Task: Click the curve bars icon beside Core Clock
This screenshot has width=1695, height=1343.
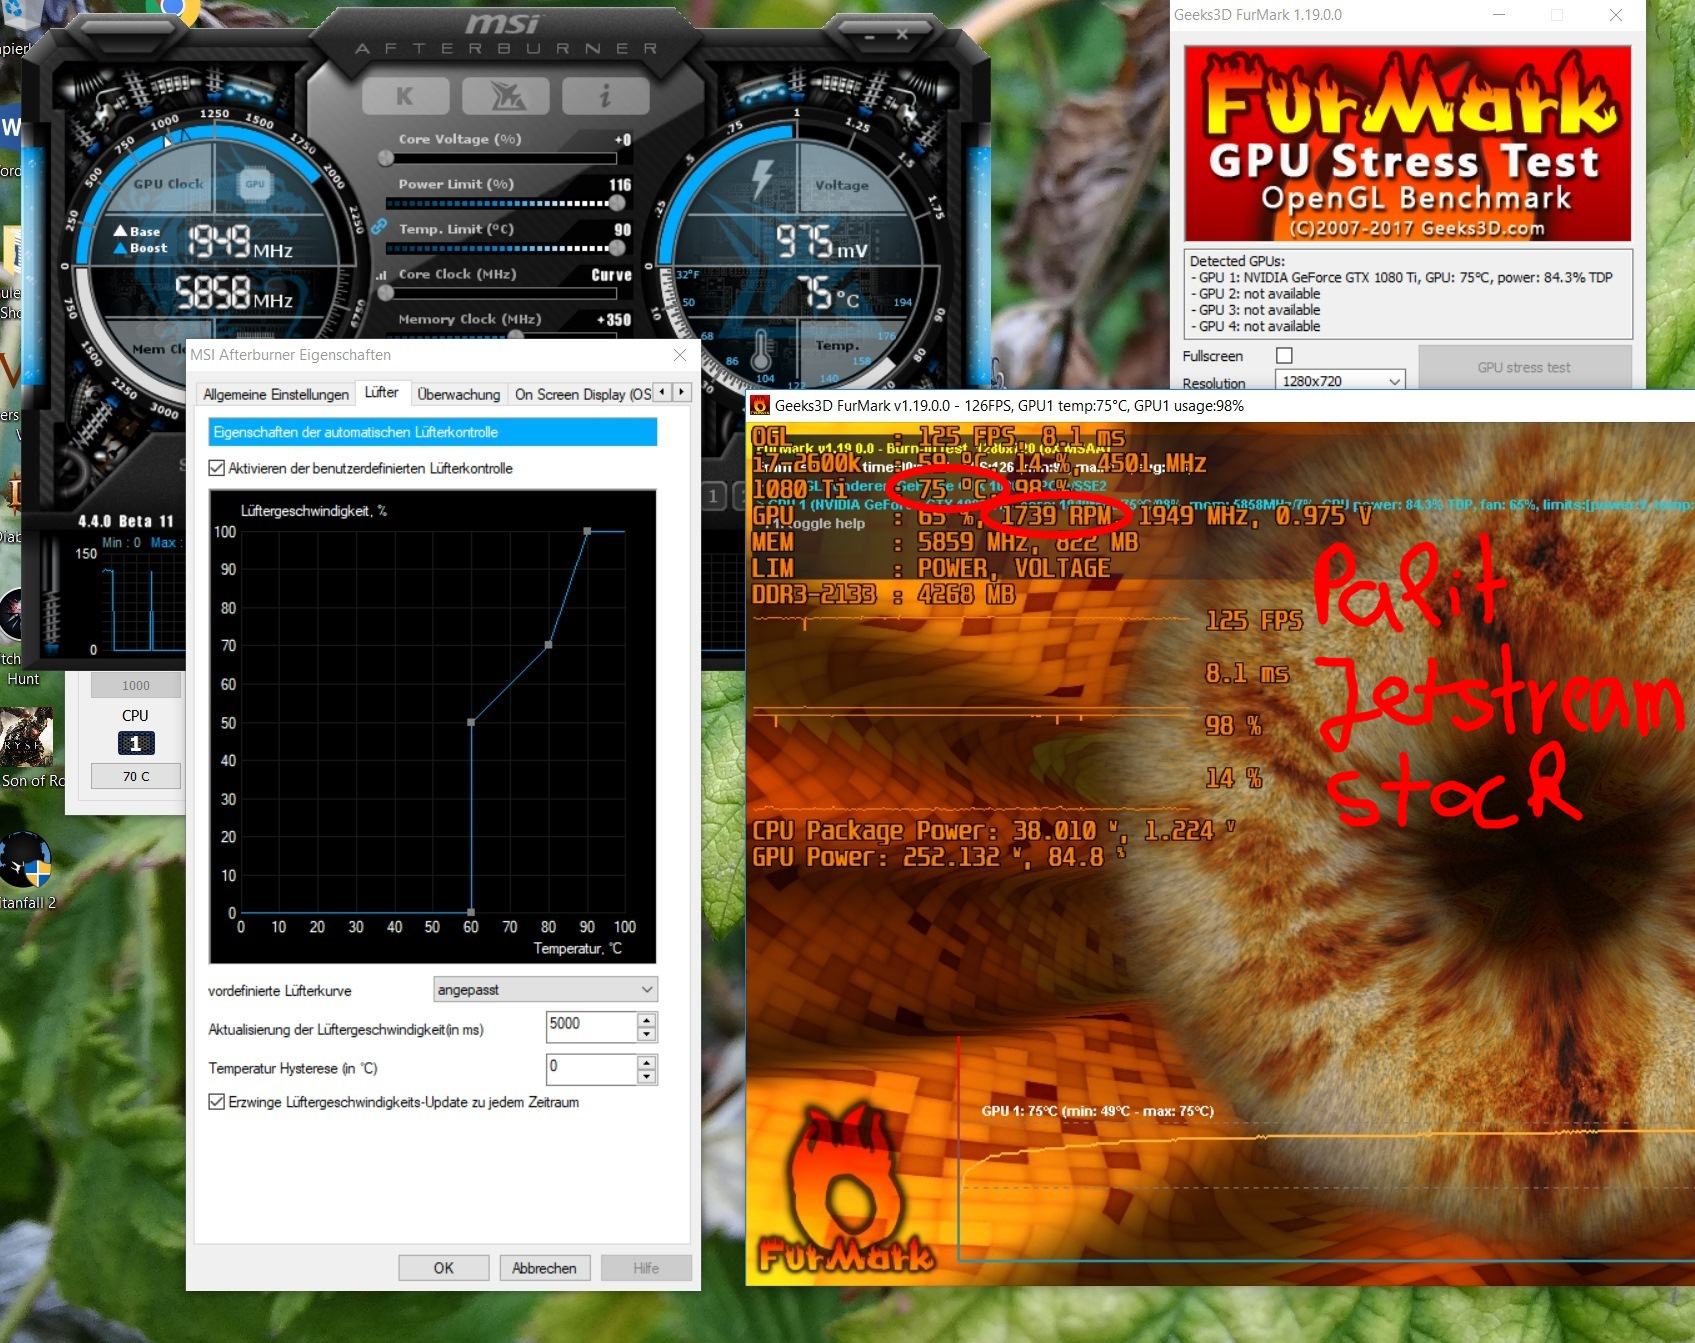Action: (x=380, y=275)
